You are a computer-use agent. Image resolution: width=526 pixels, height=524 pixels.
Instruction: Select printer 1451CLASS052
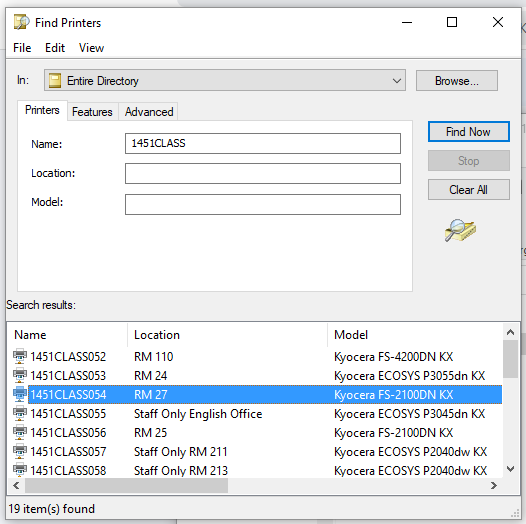tap(68, 357)
